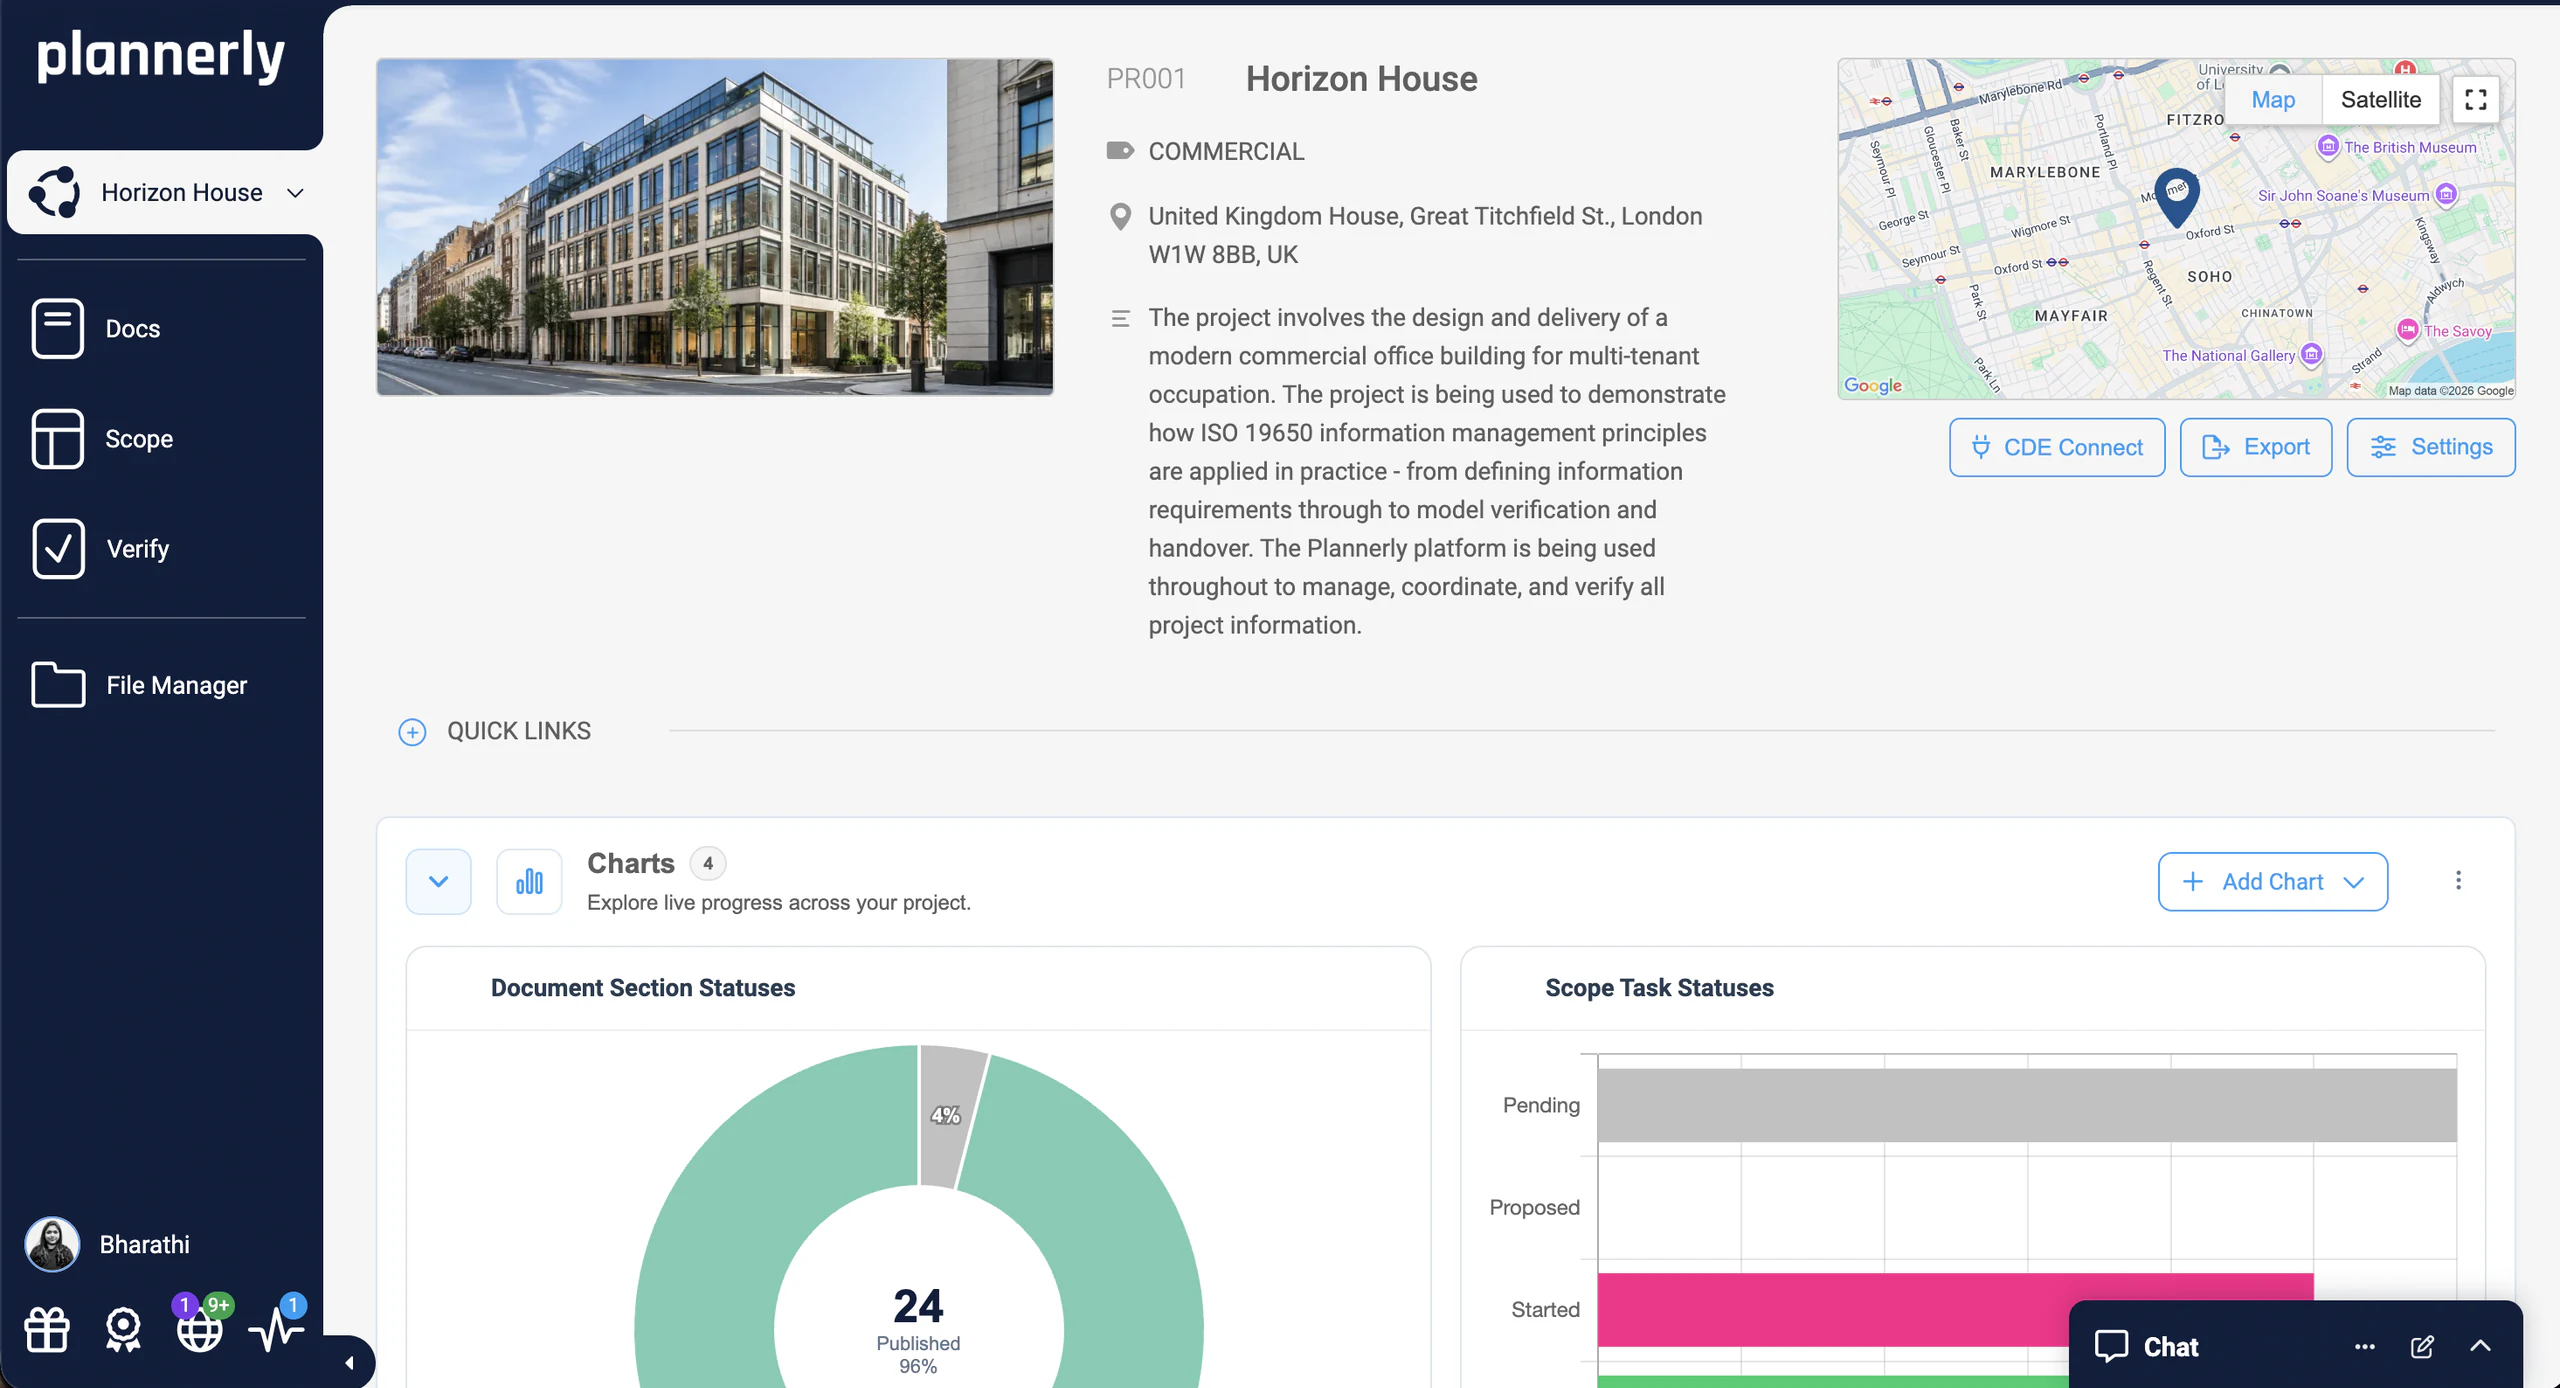Click the Sir John Soane's Museum map label
This screenshot has height=1388, width=2560.
(x=2343, y=195)
